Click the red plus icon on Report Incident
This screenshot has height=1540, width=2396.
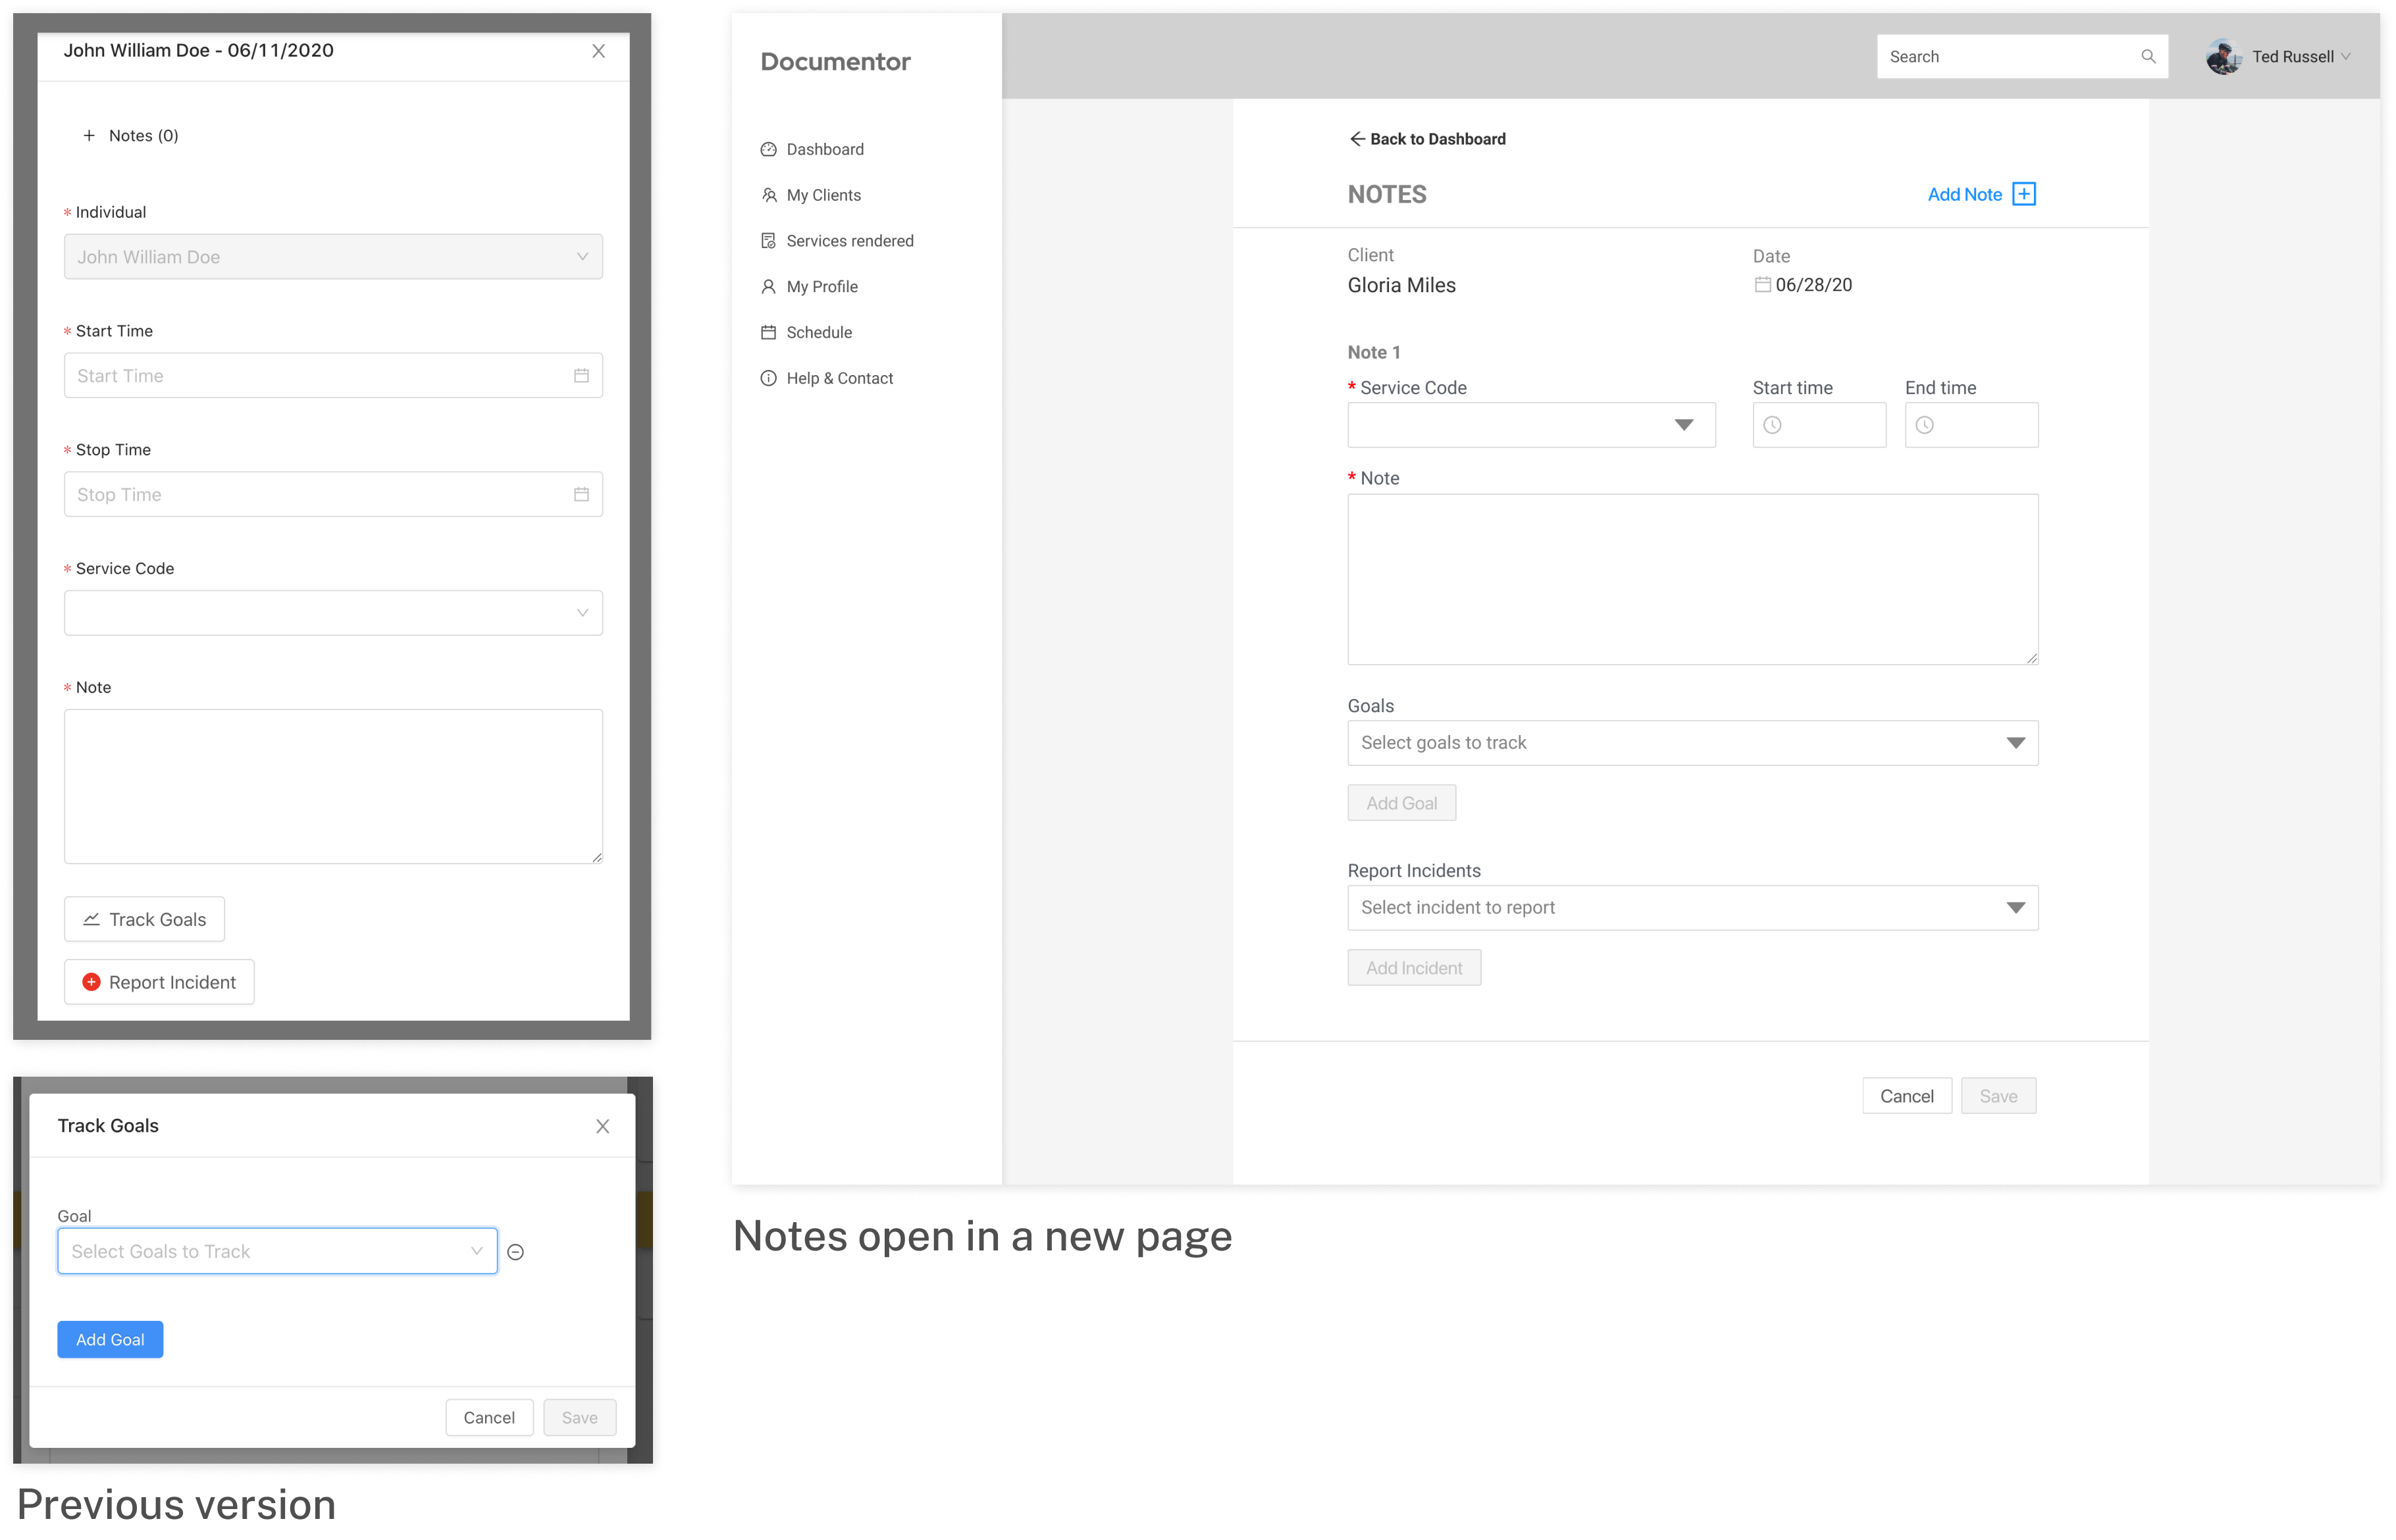(x=91, y=982)
